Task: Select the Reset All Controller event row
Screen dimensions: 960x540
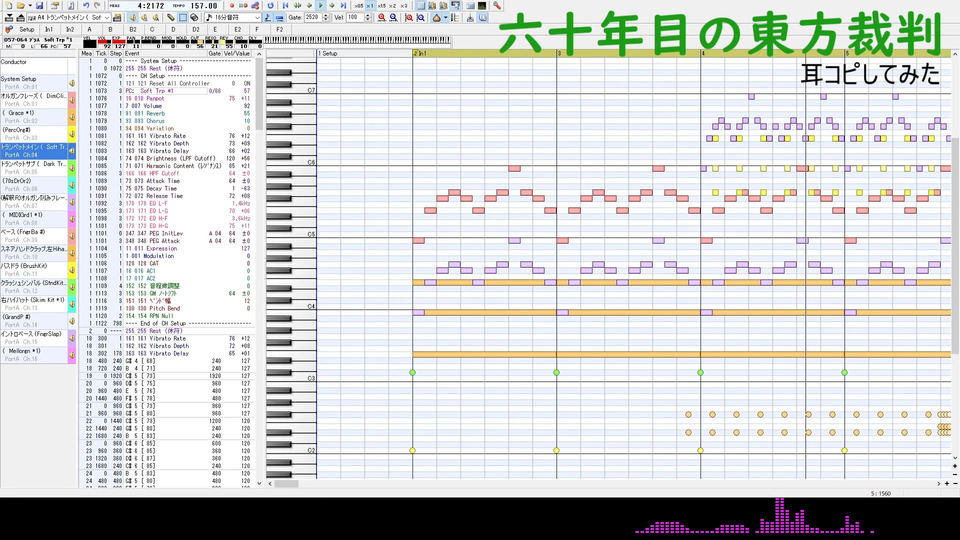Action: coord(166,83)
